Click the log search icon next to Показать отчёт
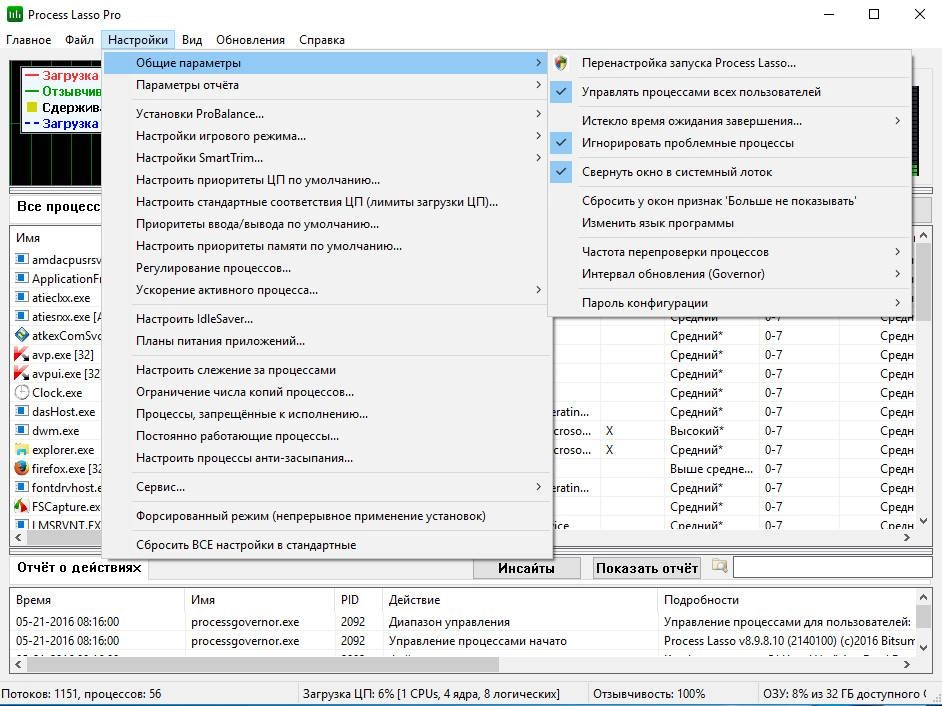The width and height of the screenshot is (942, 706). (719, 565)
